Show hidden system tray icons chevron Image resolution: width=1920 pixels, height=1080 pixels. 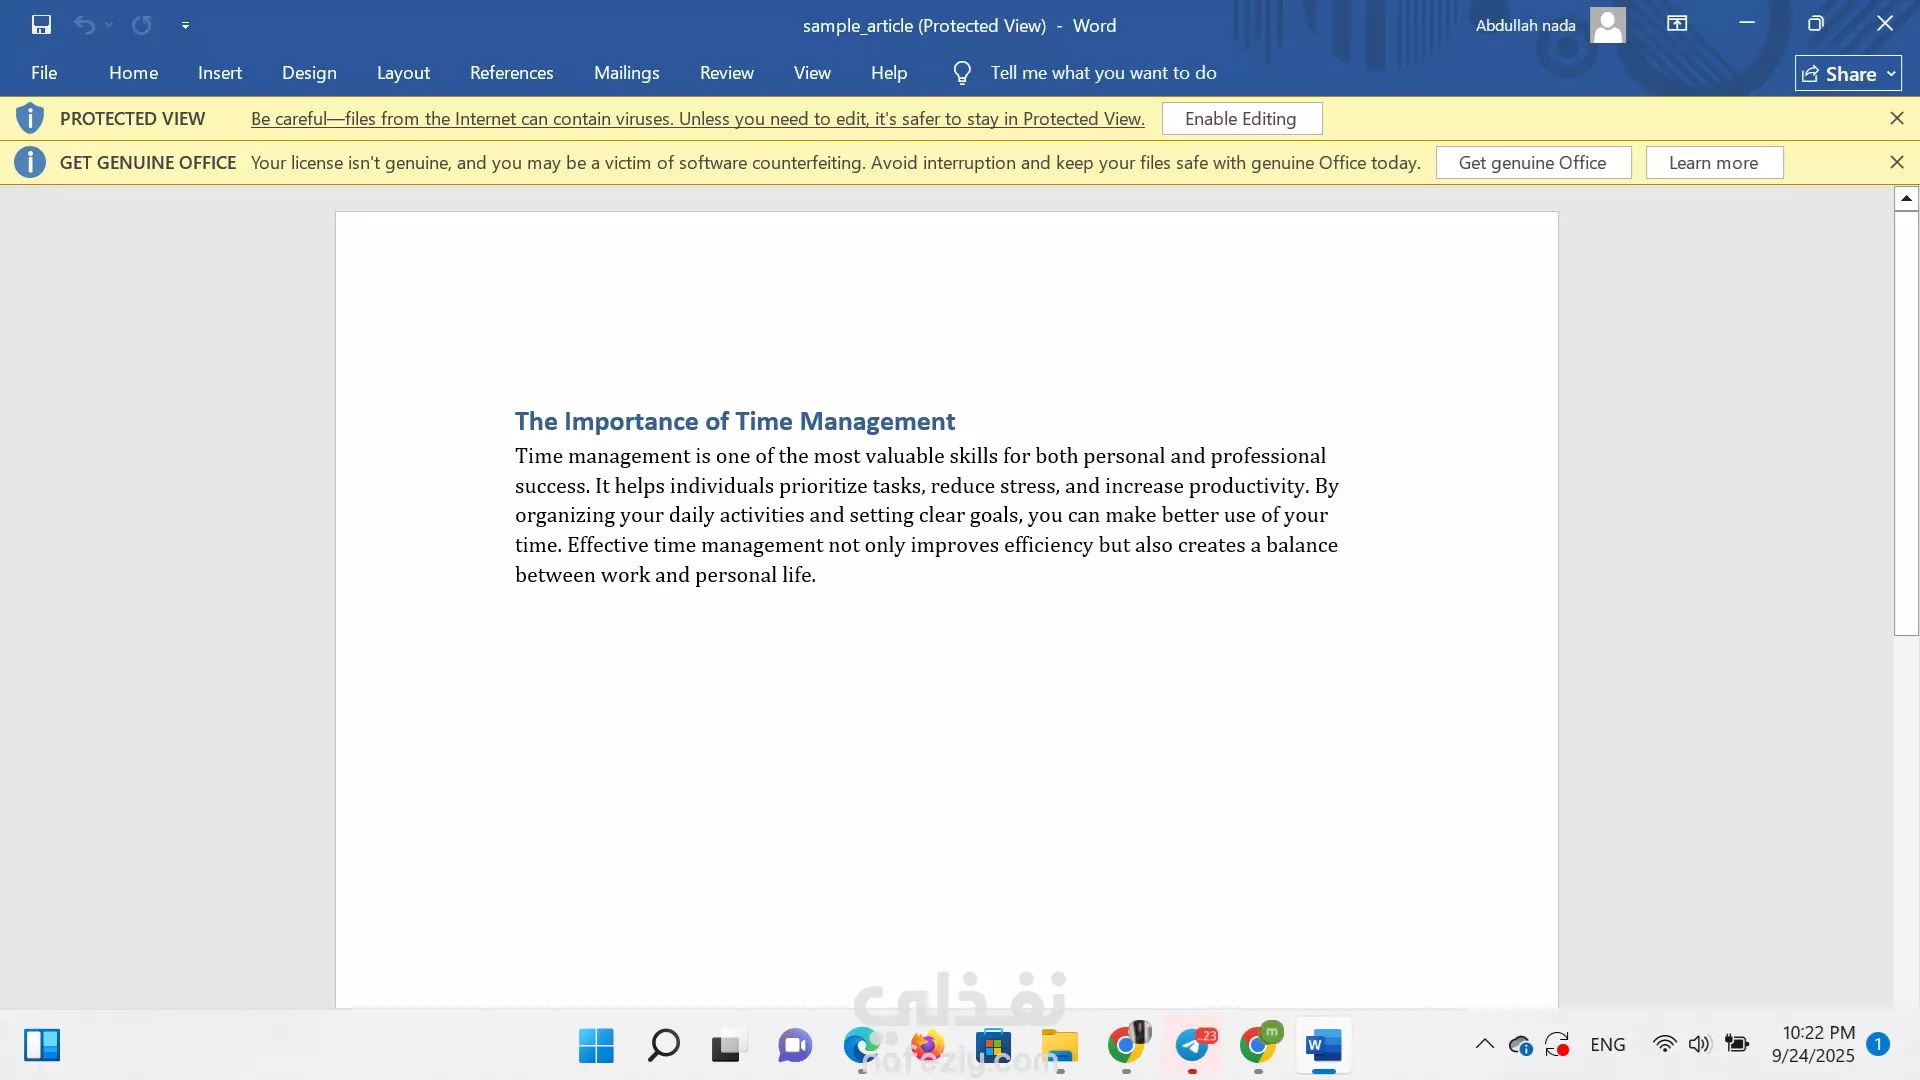pos(1484,1044)
